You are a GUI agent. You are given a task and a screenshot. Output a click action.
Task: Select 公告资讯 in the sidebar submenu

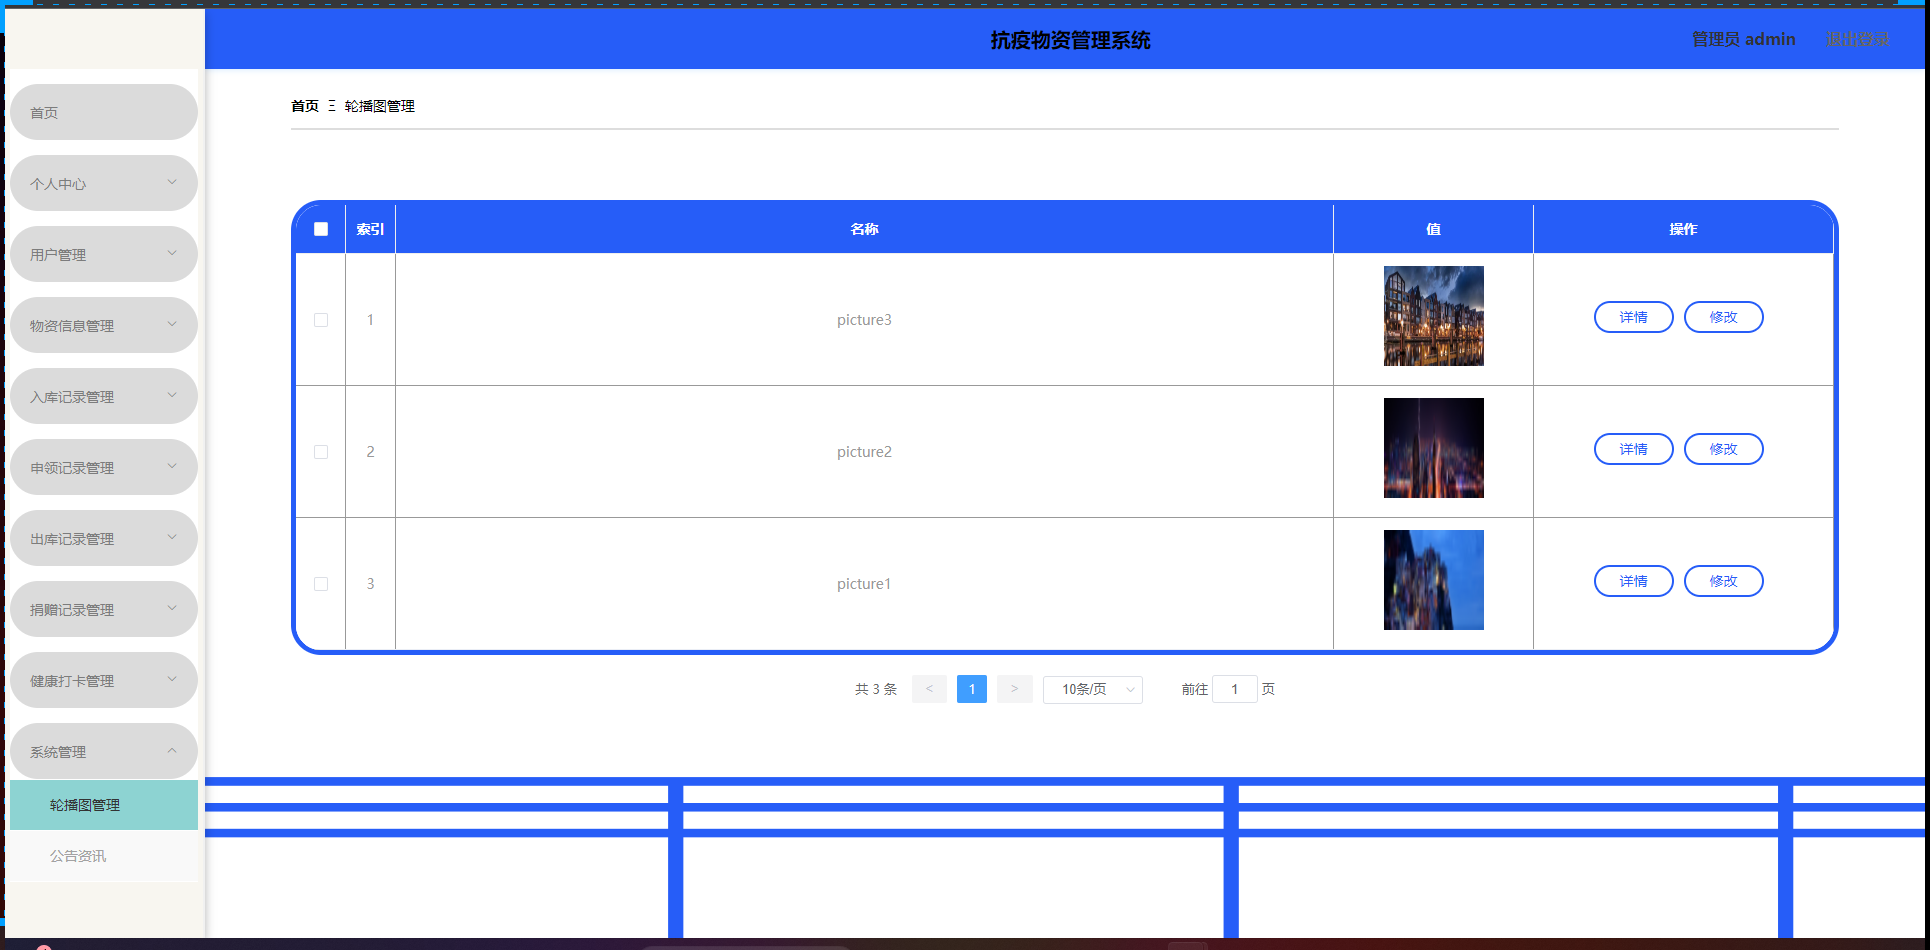[78, 856]
